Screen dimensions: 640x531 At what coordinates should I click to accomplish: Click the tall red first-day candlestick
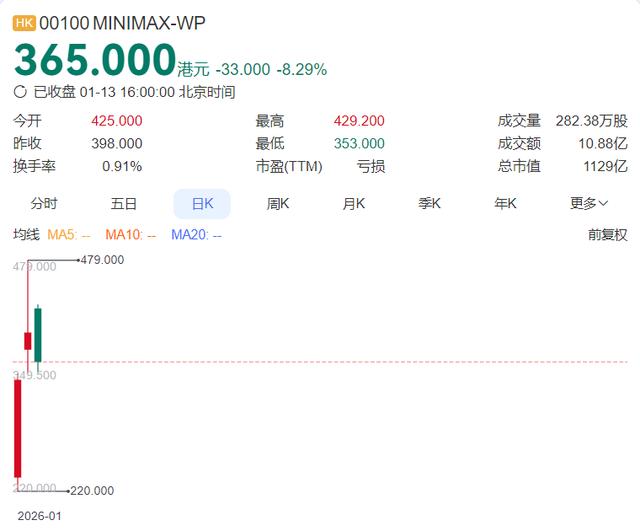(x=17, y=427)
